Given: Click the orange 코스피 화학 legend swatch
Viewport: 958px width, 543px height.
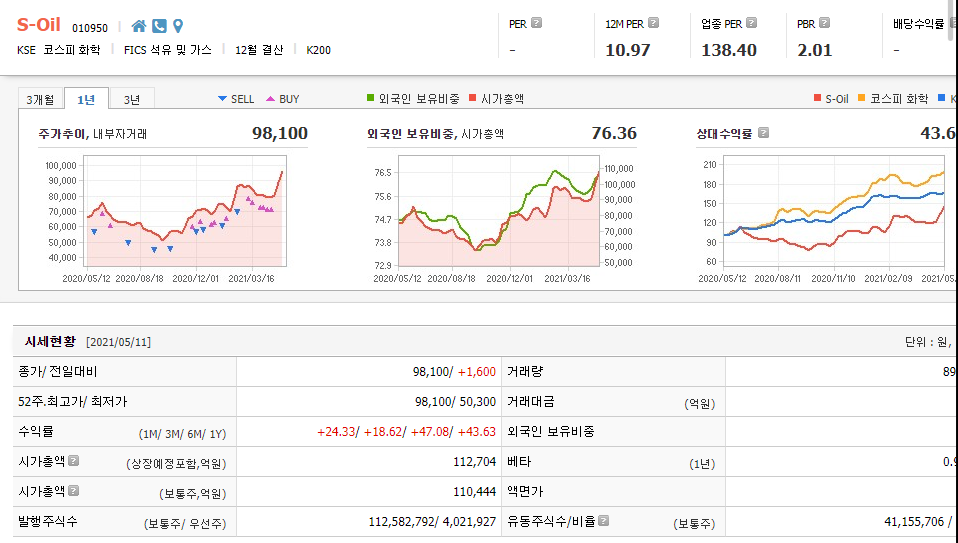Looking at the screenshot, I should 861,98.
